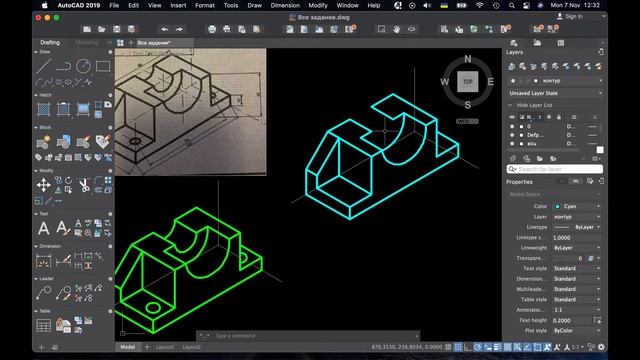This screenshot has height=360, width=640.
Task: Select the Circle tool in Draw panel
Action: [83, 66]
